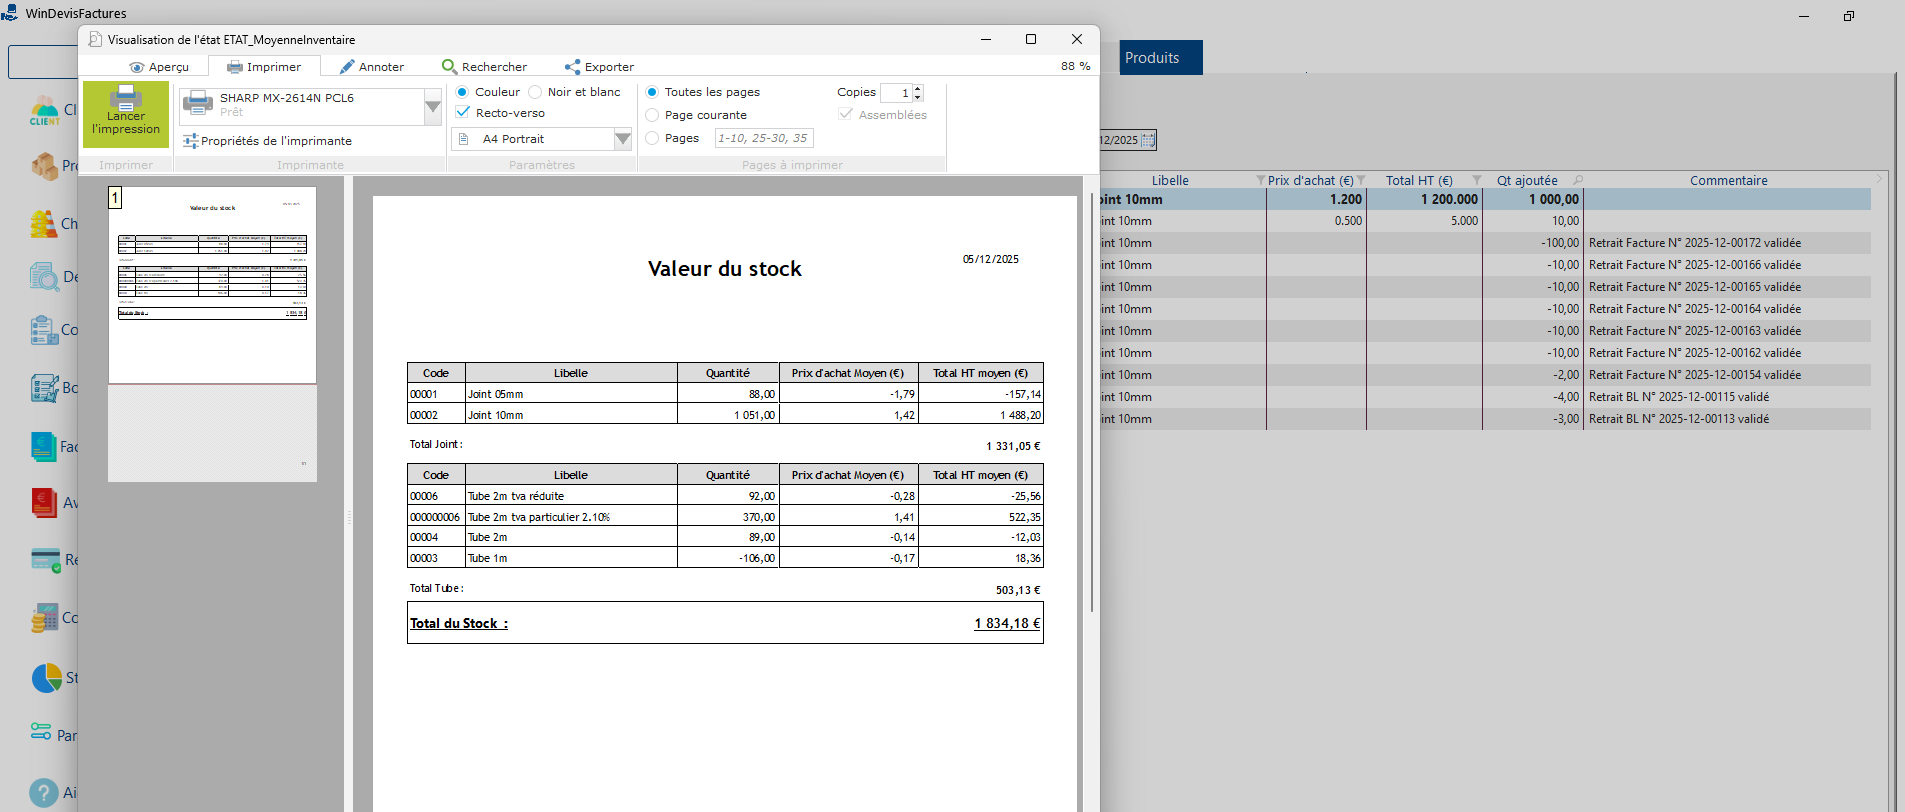Open the products cardboard boxes sidebar icon
Screen dimensions: 1905x812
[x=44, y=165]
